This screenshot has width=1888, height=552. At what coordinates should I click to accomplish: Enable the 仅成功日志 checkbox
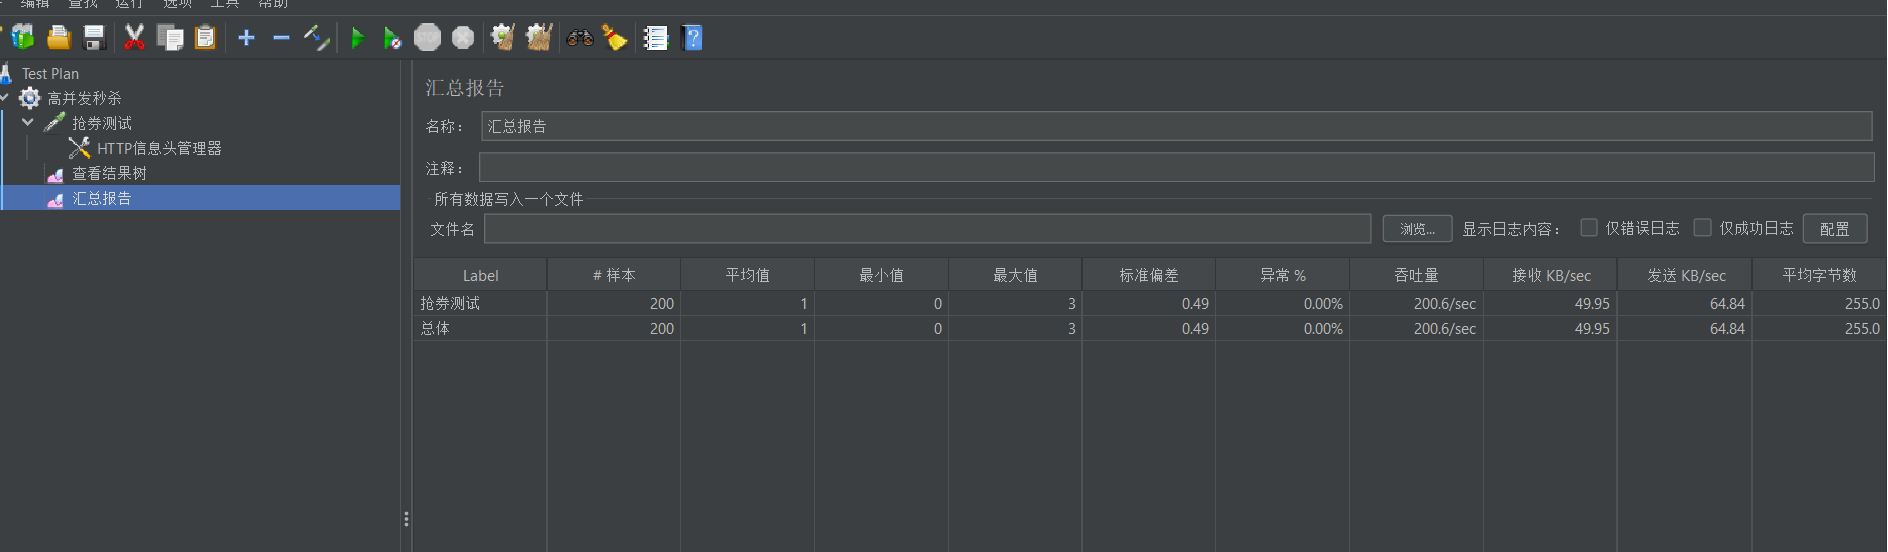tap(1703, 228)
